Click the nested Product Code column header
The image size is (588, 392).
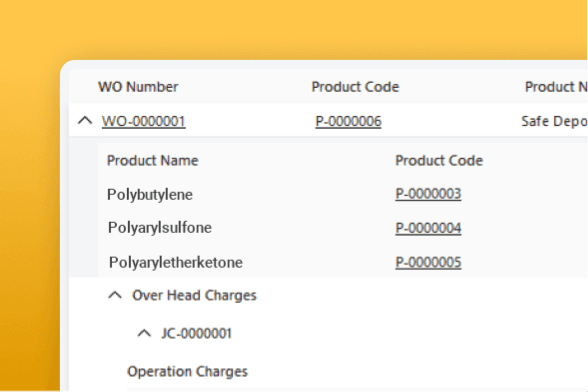point(439,160)
